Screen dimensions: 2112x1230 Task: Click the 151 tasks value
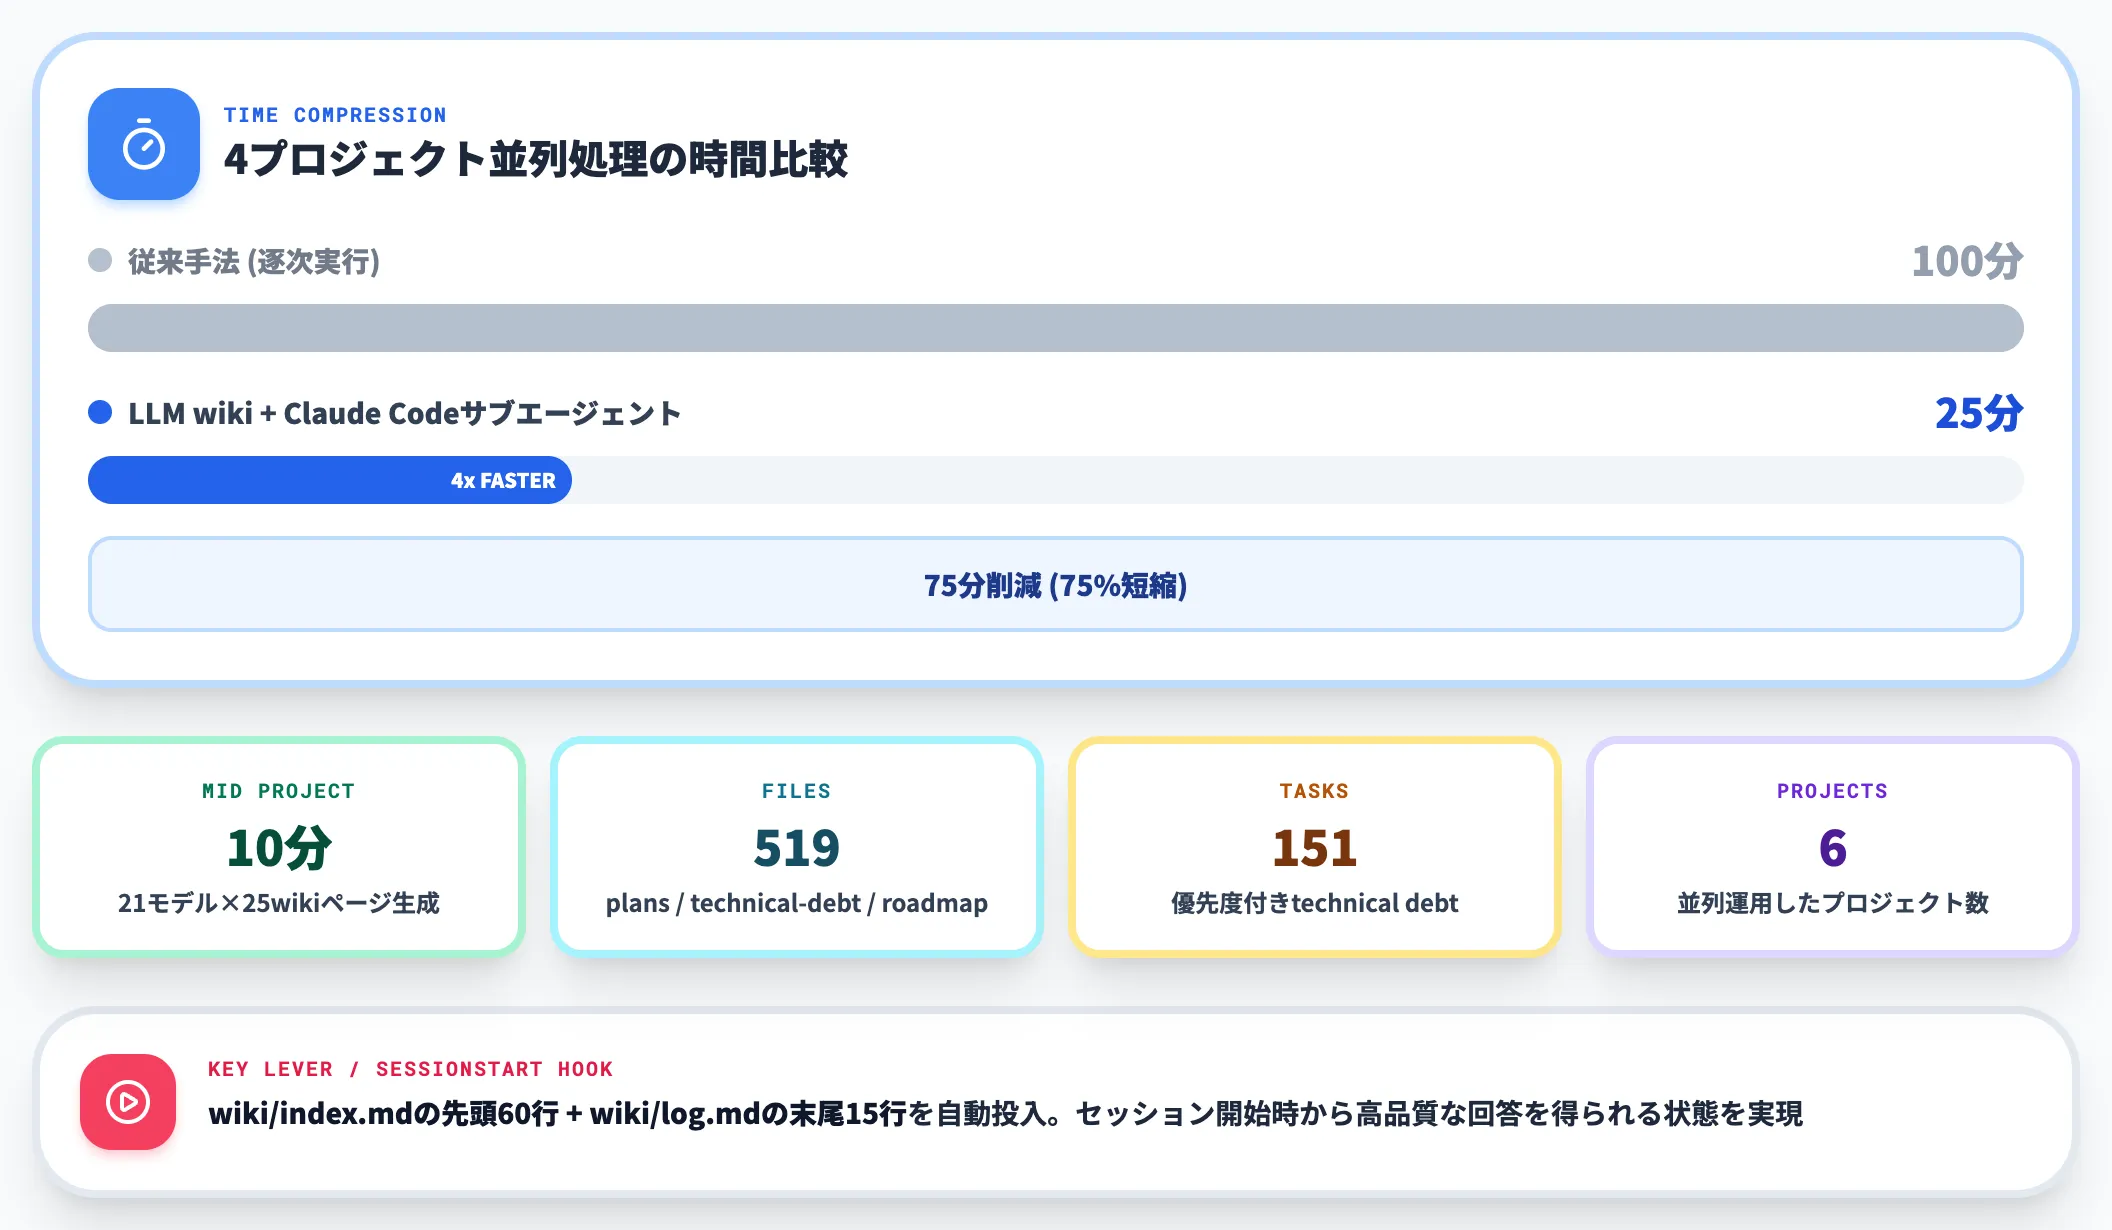pyautogui.click(x=1315, y=847)
